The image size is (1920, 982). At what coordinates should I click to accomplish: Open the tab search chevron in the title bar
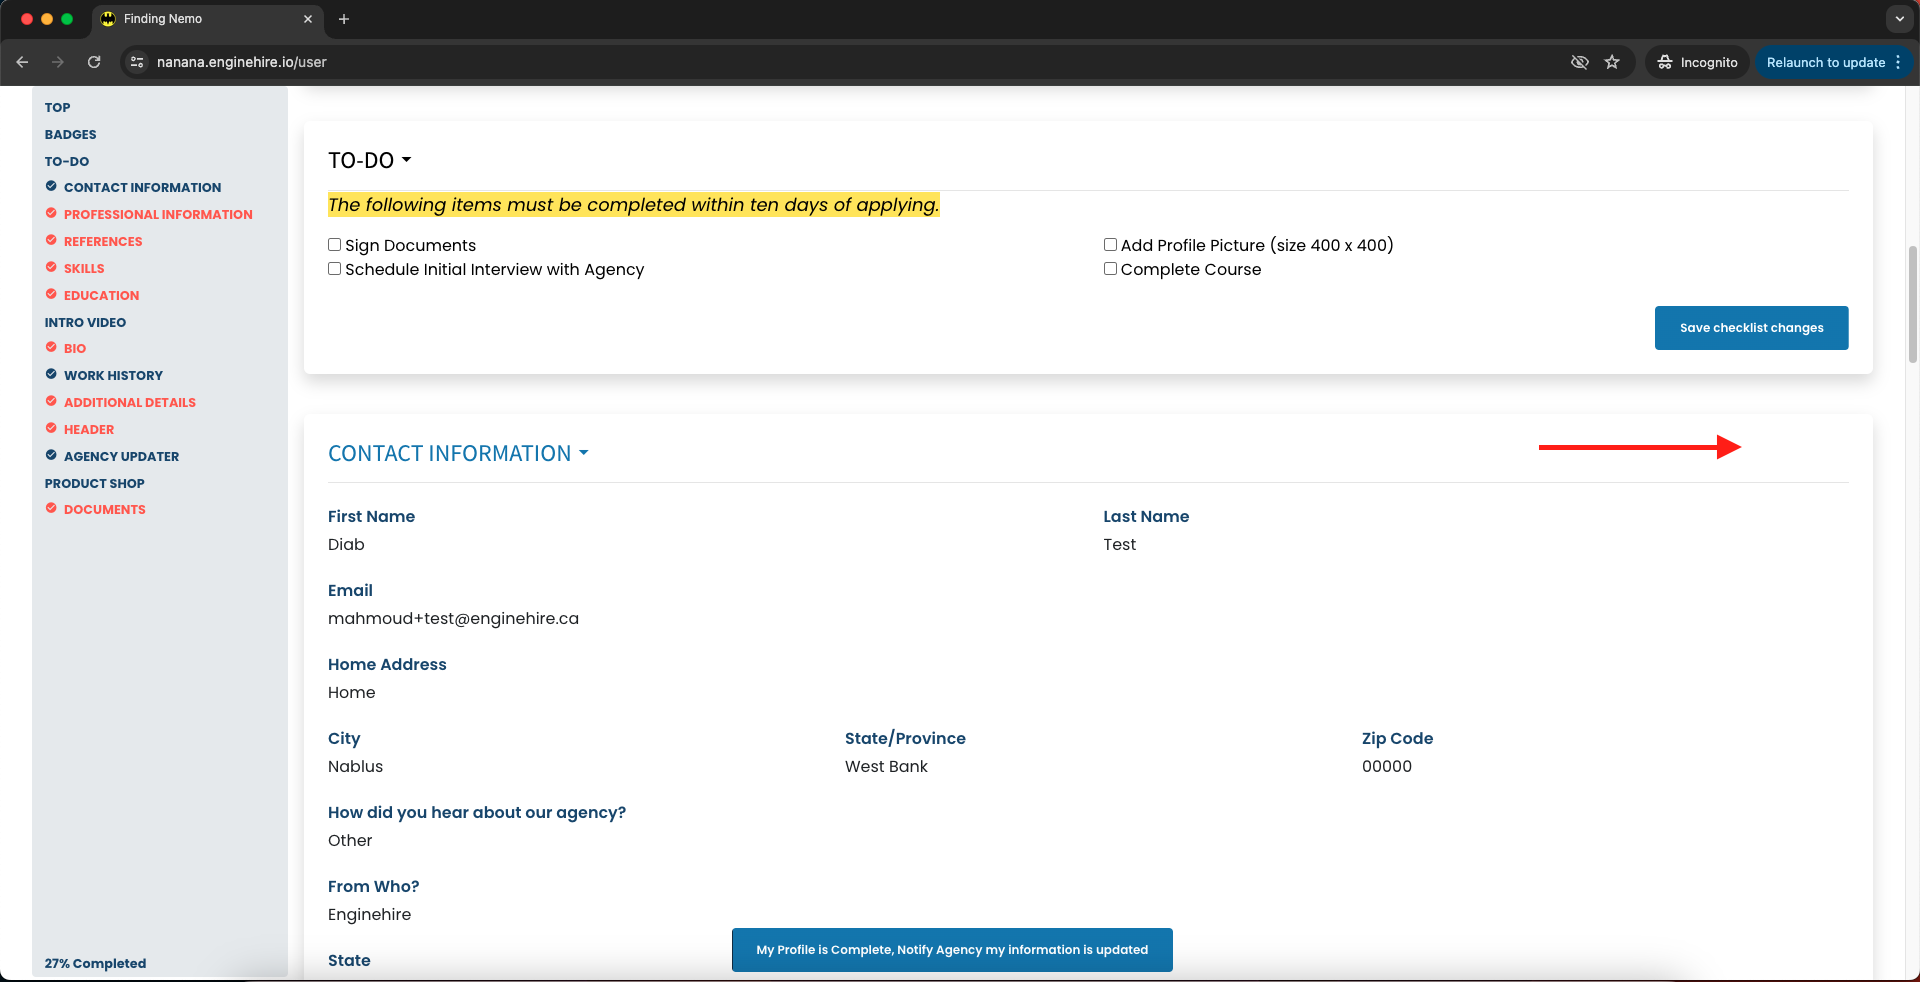pyautogui.click(x=1899, y=19)
